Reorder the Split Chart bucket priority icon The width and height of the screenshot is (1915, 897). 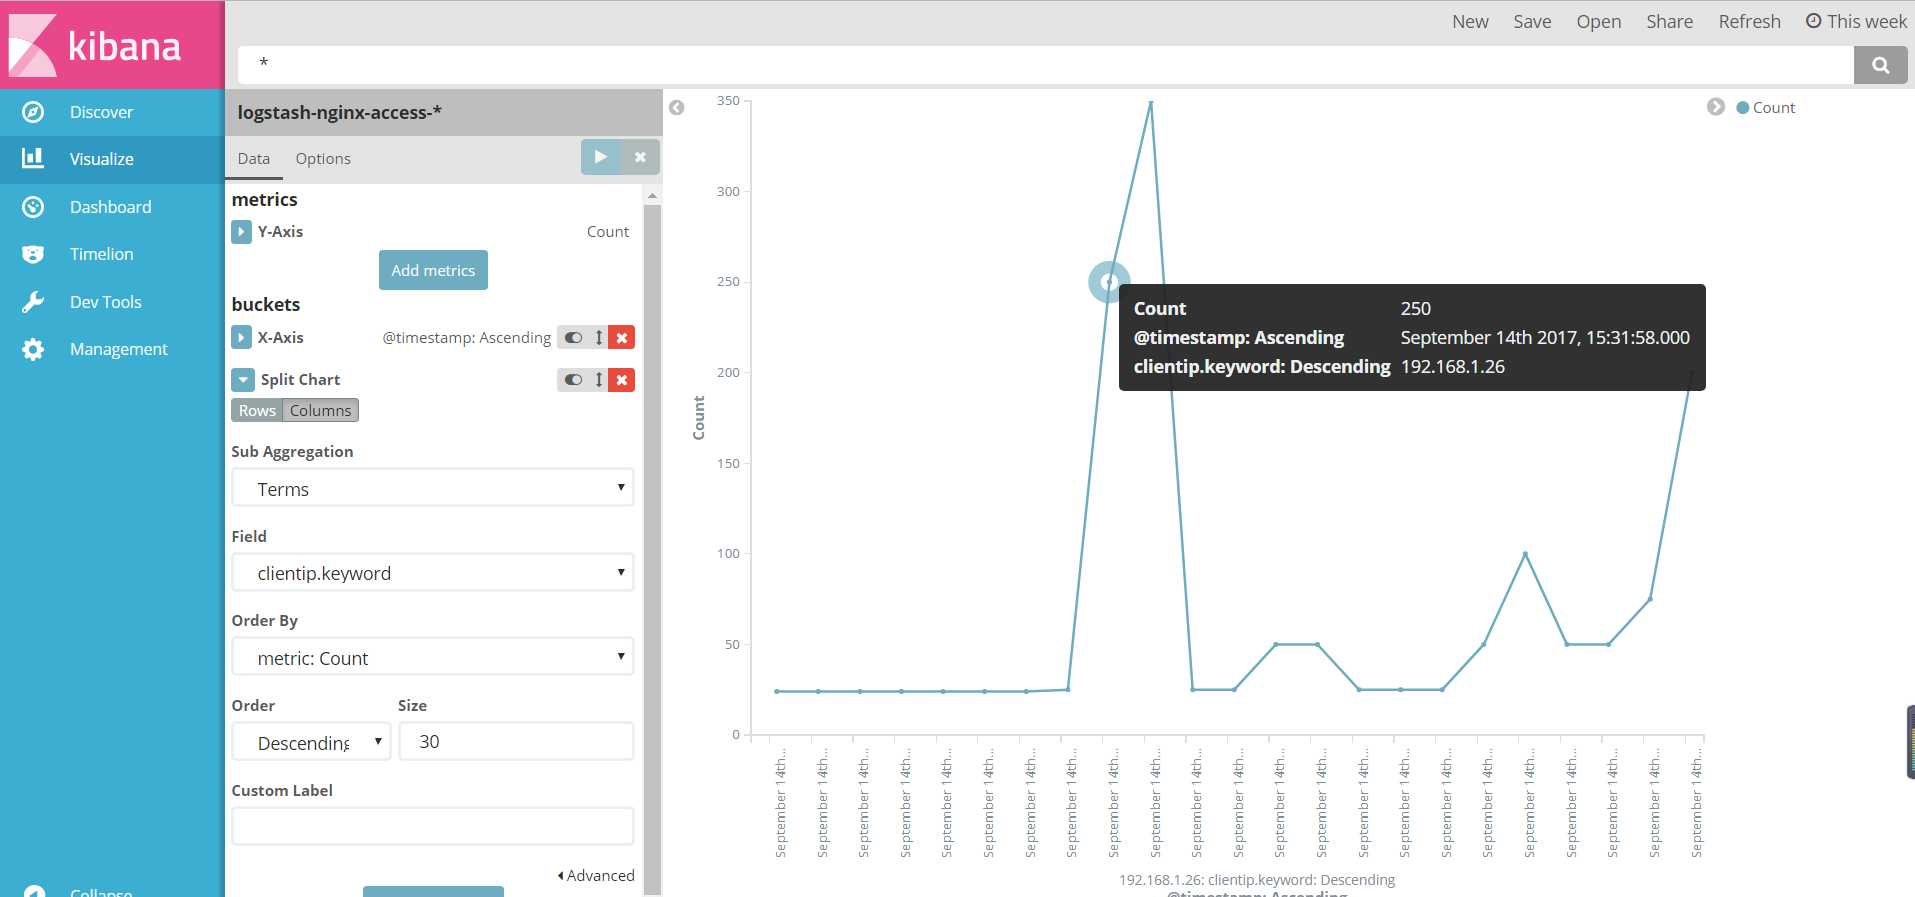(x=599, y=380)
